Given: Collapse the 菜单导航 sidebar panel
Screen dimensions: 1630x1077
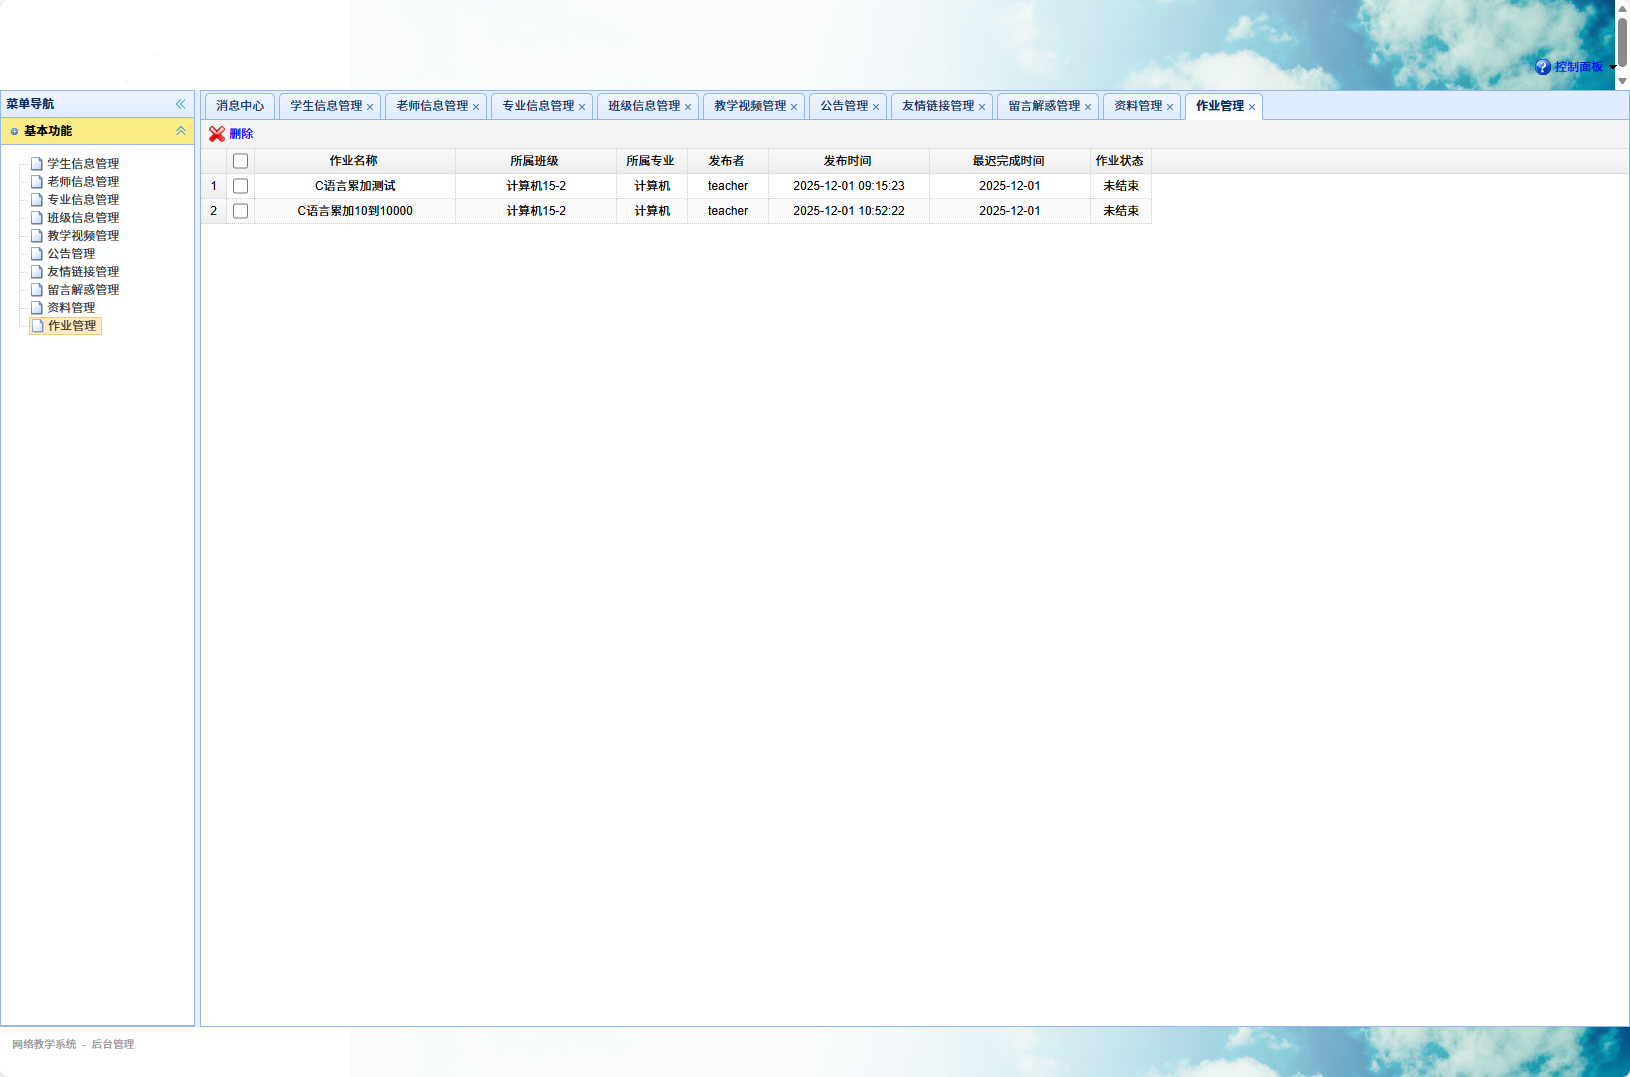Looking at the screenshot, I should point(181,104).
